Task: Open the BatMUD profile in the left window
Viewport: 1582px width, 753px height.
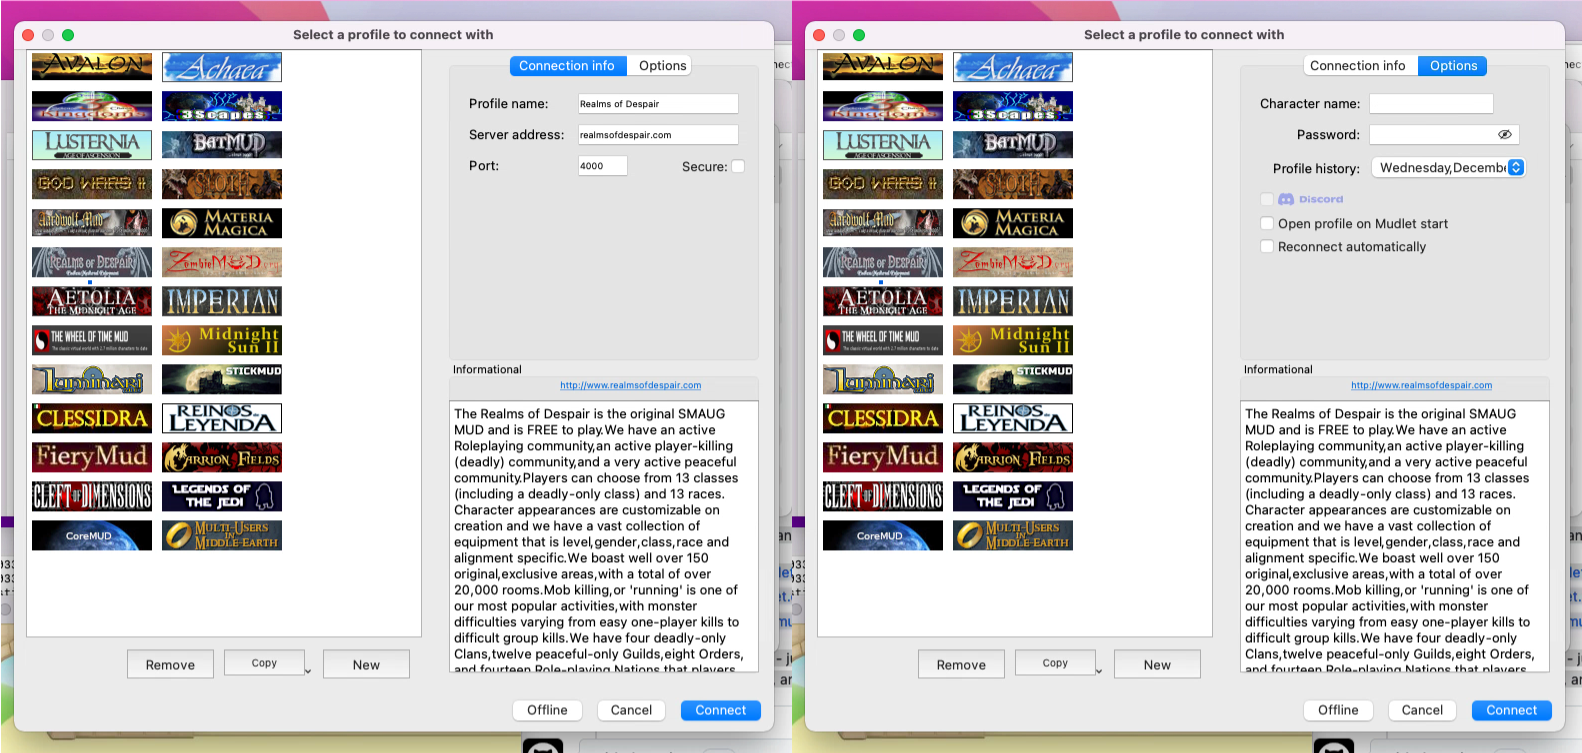Action: (x=222, y=145)
